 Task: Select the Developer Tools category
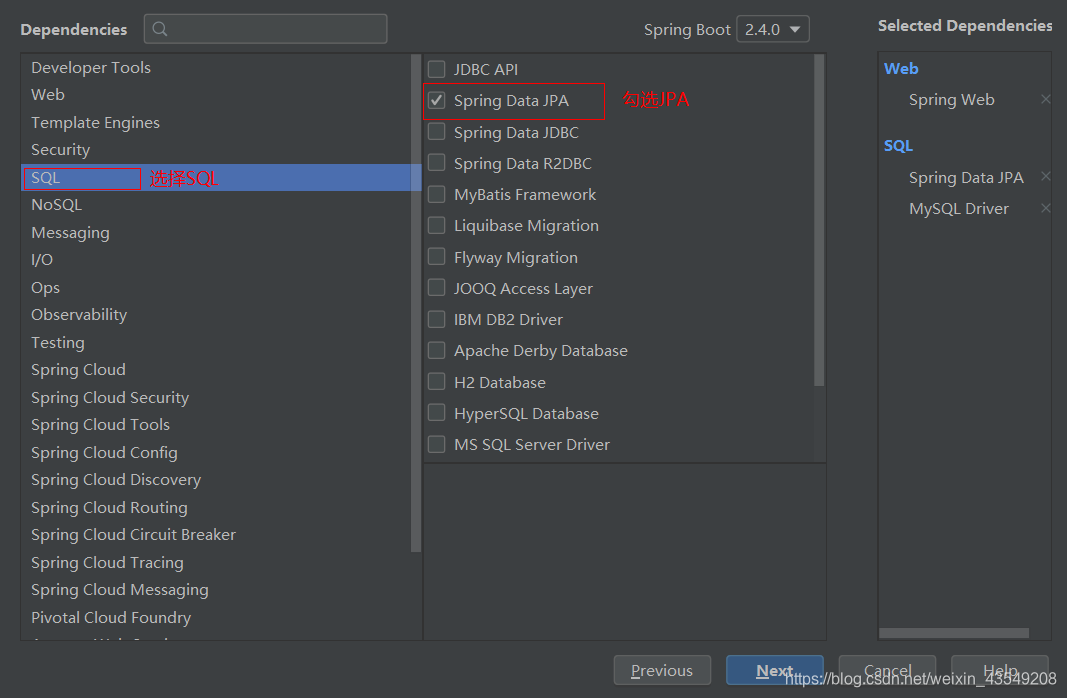point(216,67)
